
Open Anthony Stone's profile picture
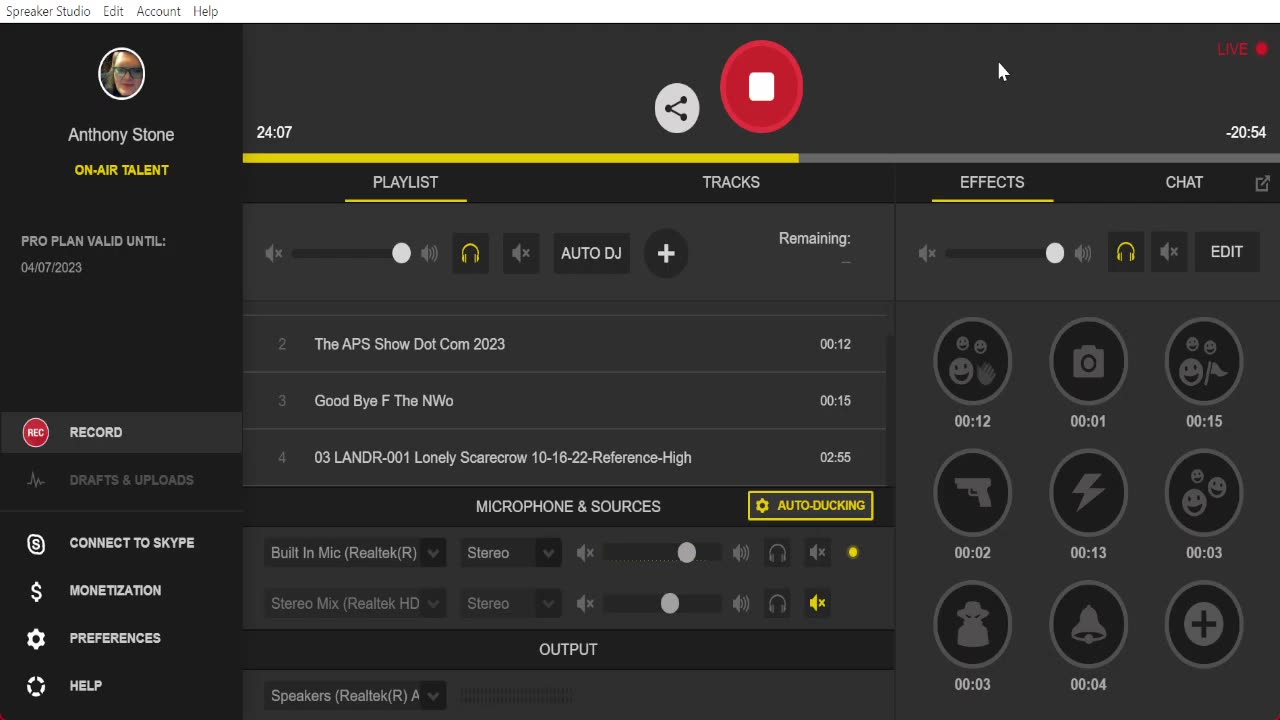121,73
